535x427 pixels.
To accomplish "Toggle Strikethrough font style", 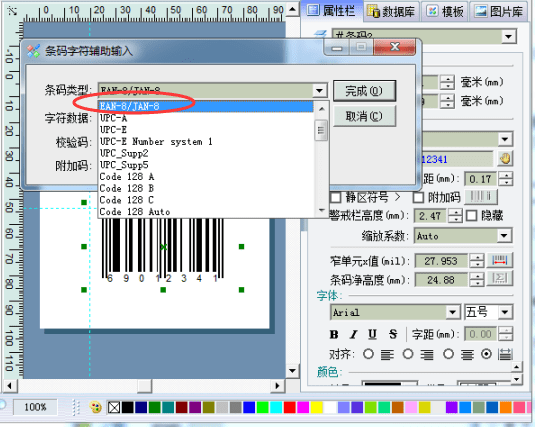I will point(393,334).
